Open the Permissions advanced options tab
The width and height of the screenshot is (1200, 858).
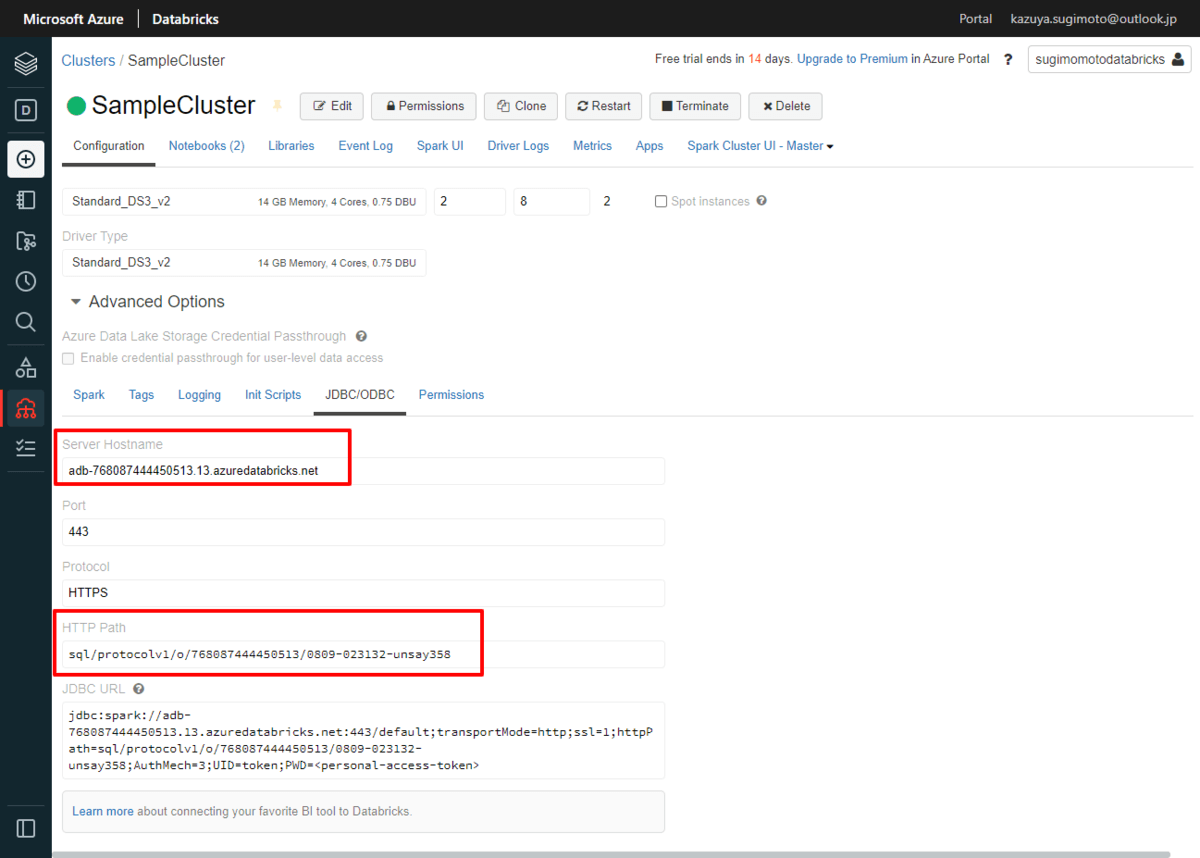click(451, 395)
